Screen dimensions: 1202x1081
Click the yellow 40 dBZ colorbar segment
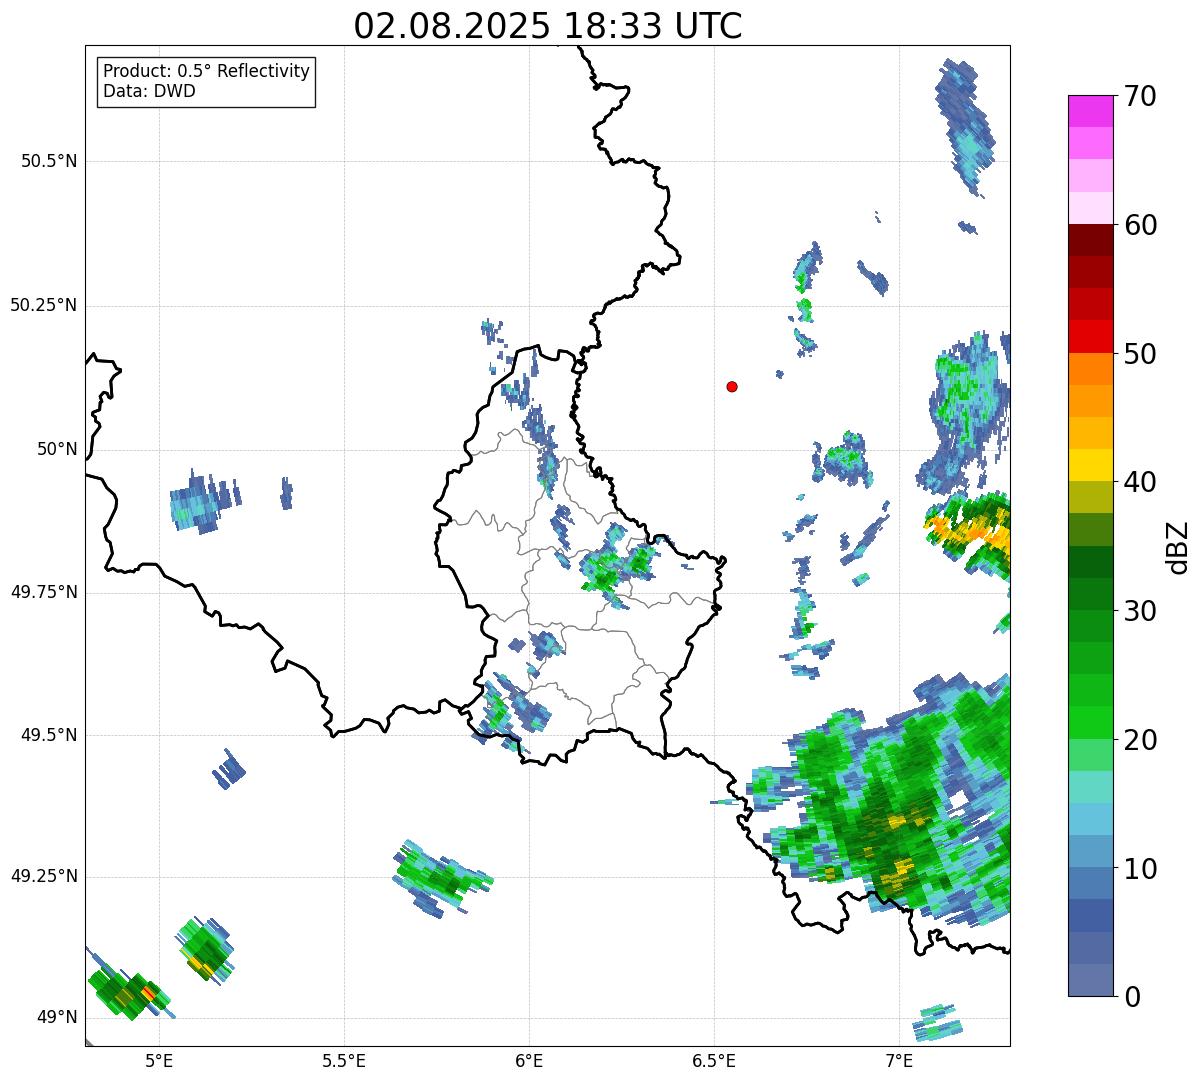click(x=1091, y=465)
